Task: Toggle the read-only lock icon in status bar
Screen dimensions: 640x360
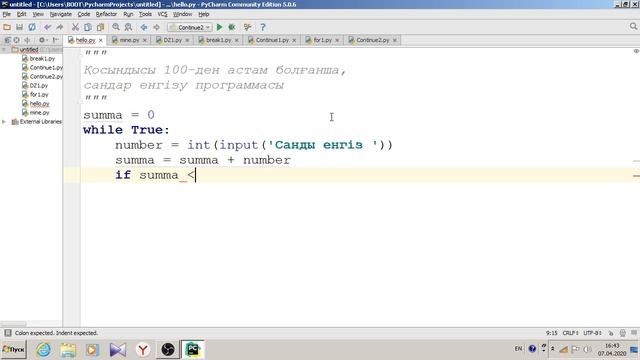Action: point(611,333)
